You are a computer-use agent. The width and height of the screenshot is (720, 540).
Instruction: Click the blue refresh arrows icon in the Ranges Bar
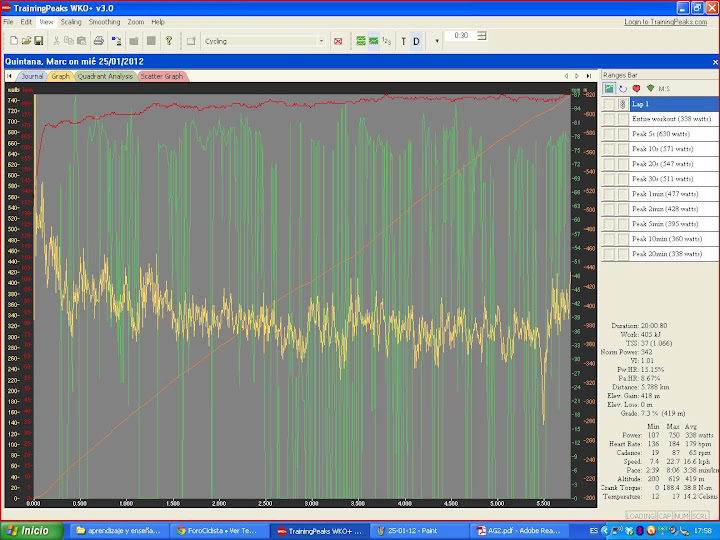(623, 89)
